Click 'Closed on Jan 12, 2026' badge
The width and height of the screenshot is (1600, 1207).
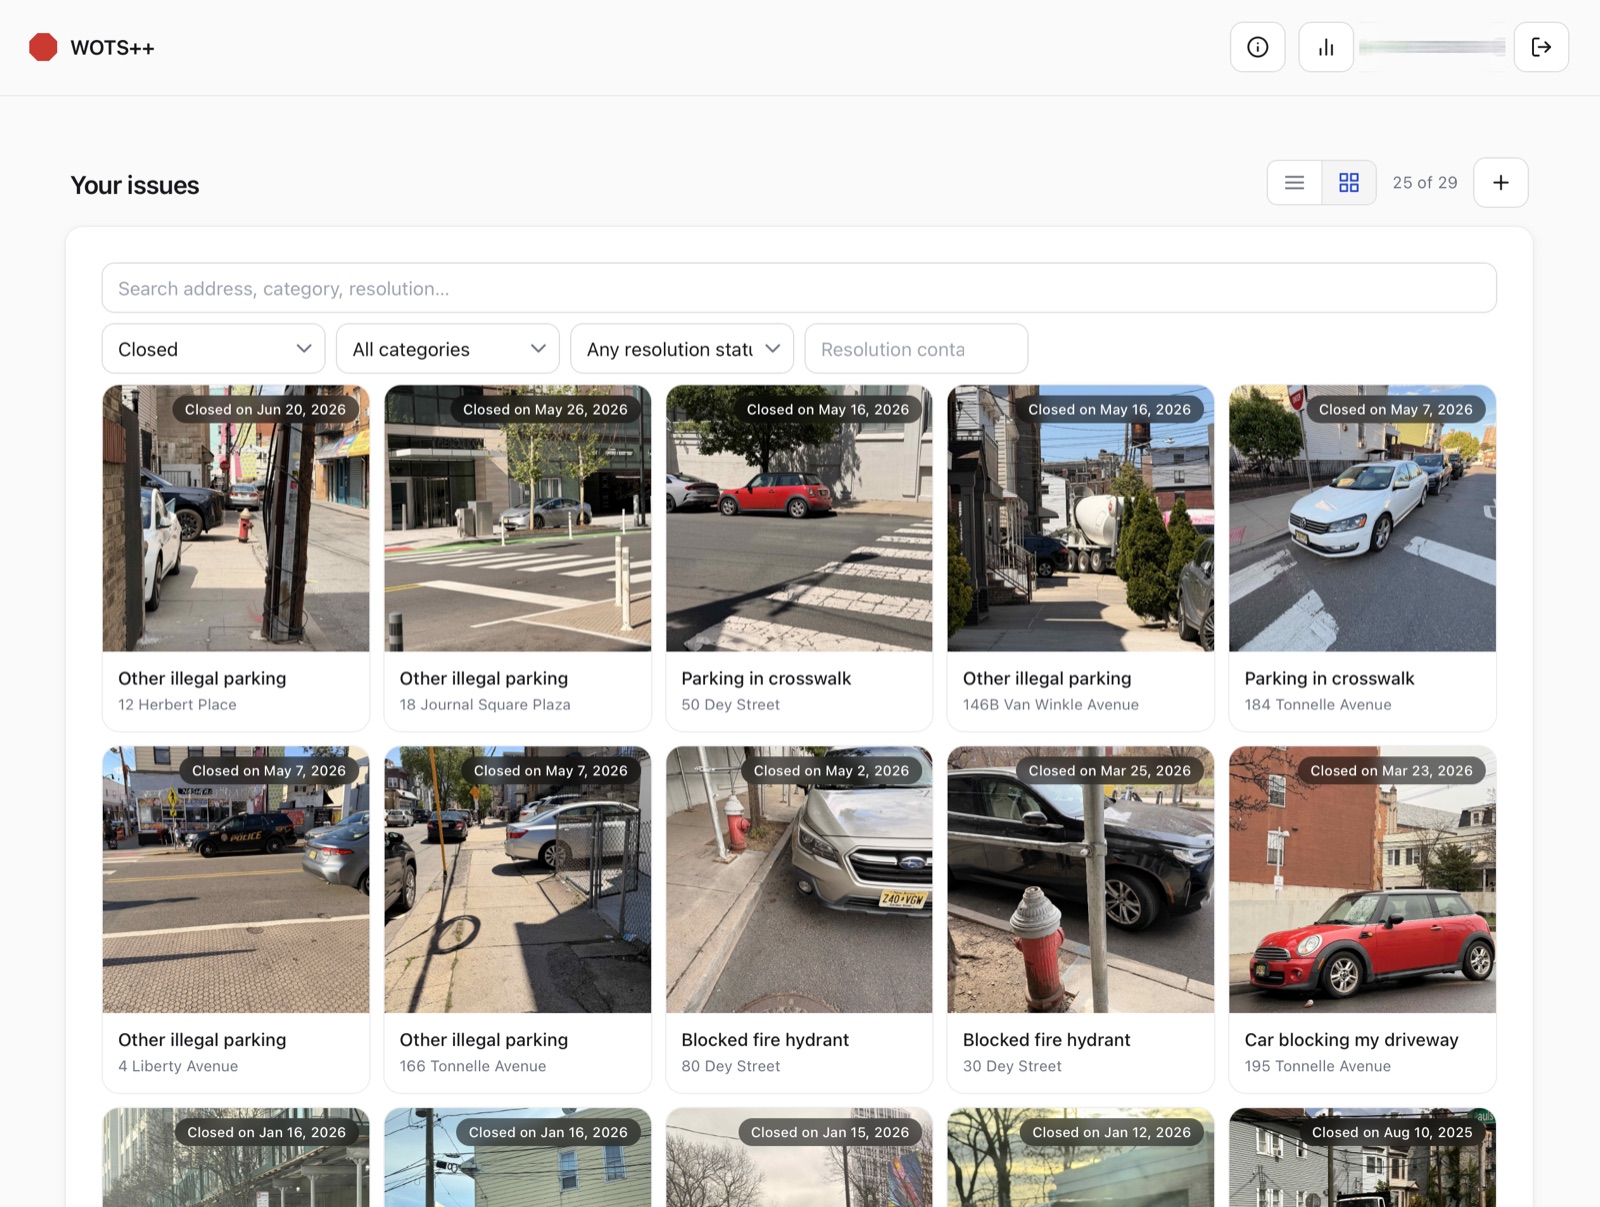1111,1132
